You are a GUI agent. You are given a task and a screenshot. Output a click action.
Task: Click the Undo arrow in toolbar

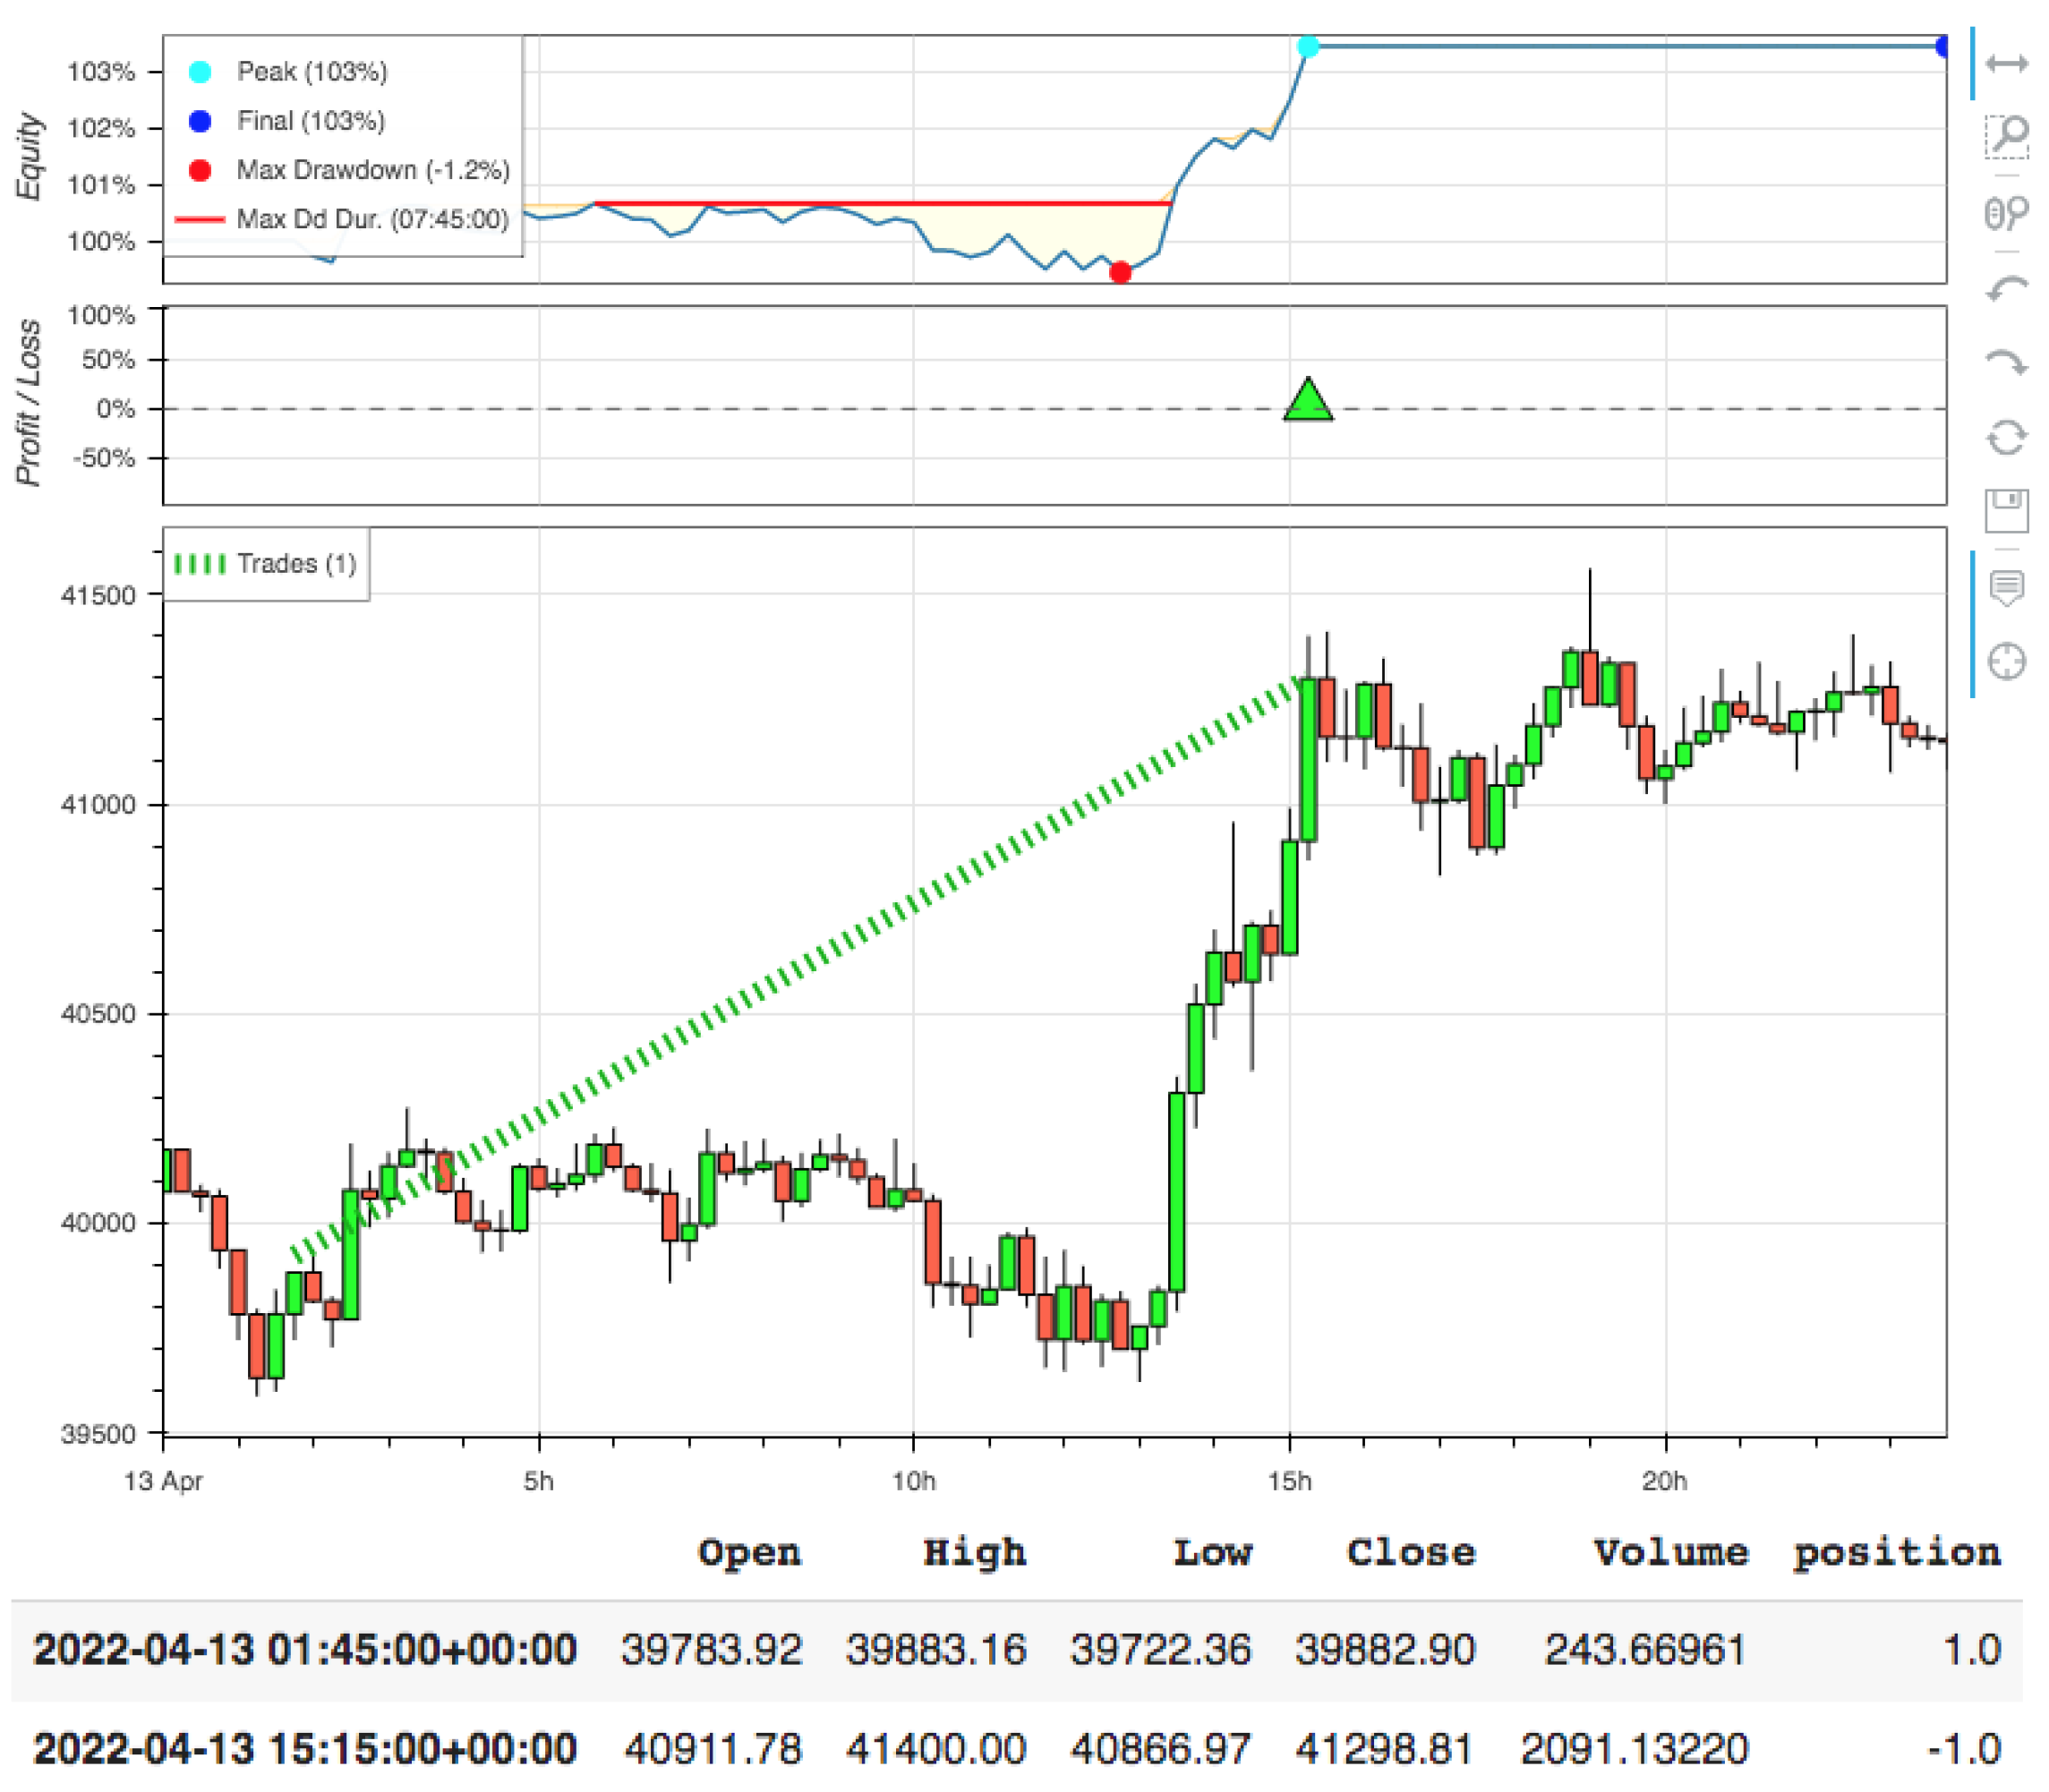(x=2005, y=290)
